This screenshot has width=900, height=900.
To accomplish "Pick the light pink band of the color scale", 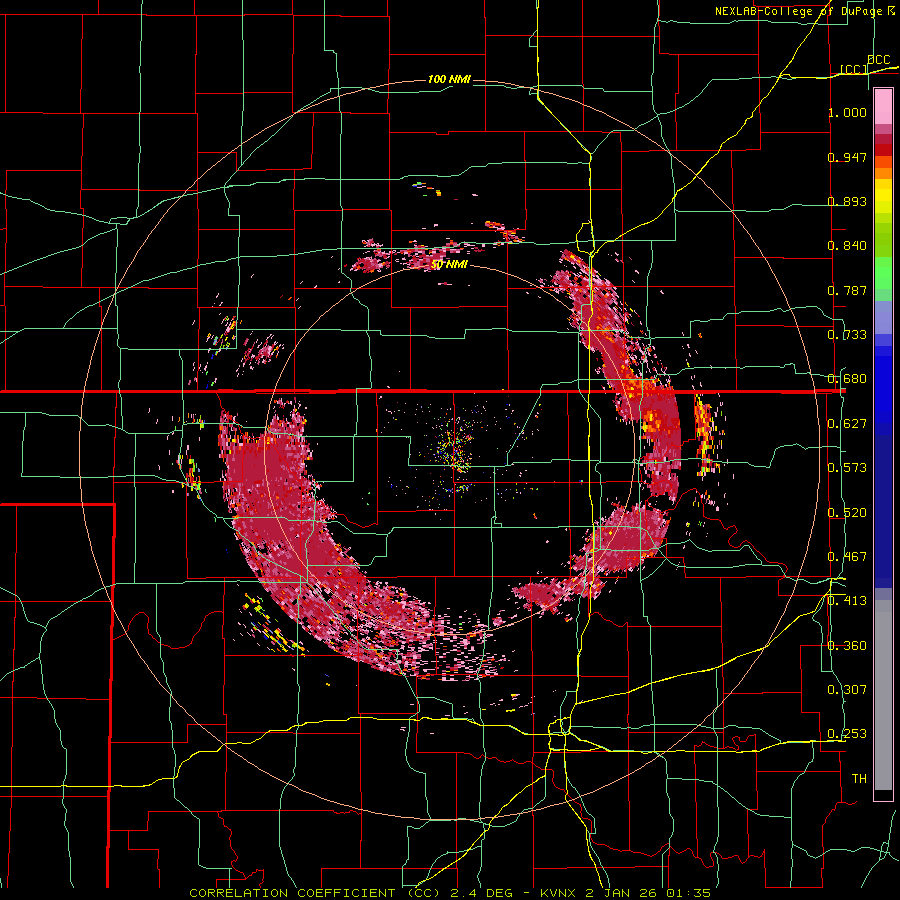I will [883, 107].
